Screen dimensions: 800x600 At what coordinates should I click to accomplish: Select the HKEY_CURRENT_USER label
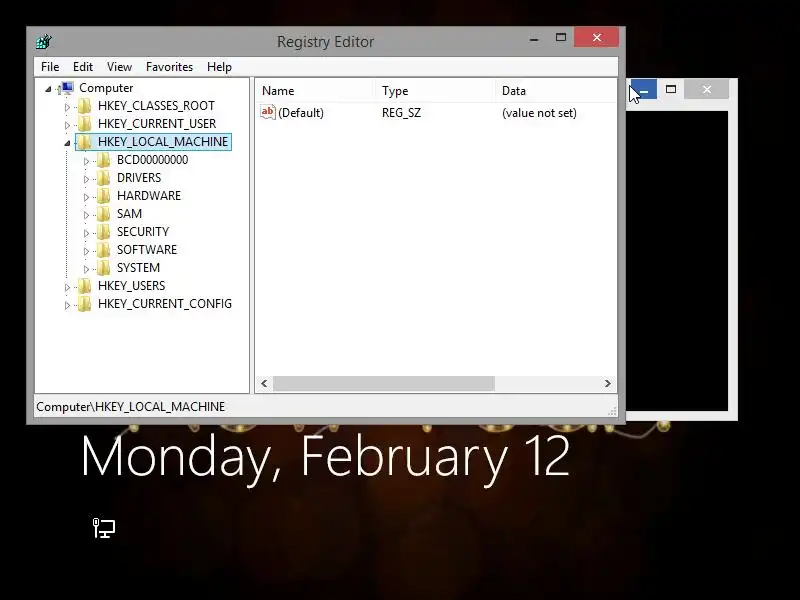[157, 123]
